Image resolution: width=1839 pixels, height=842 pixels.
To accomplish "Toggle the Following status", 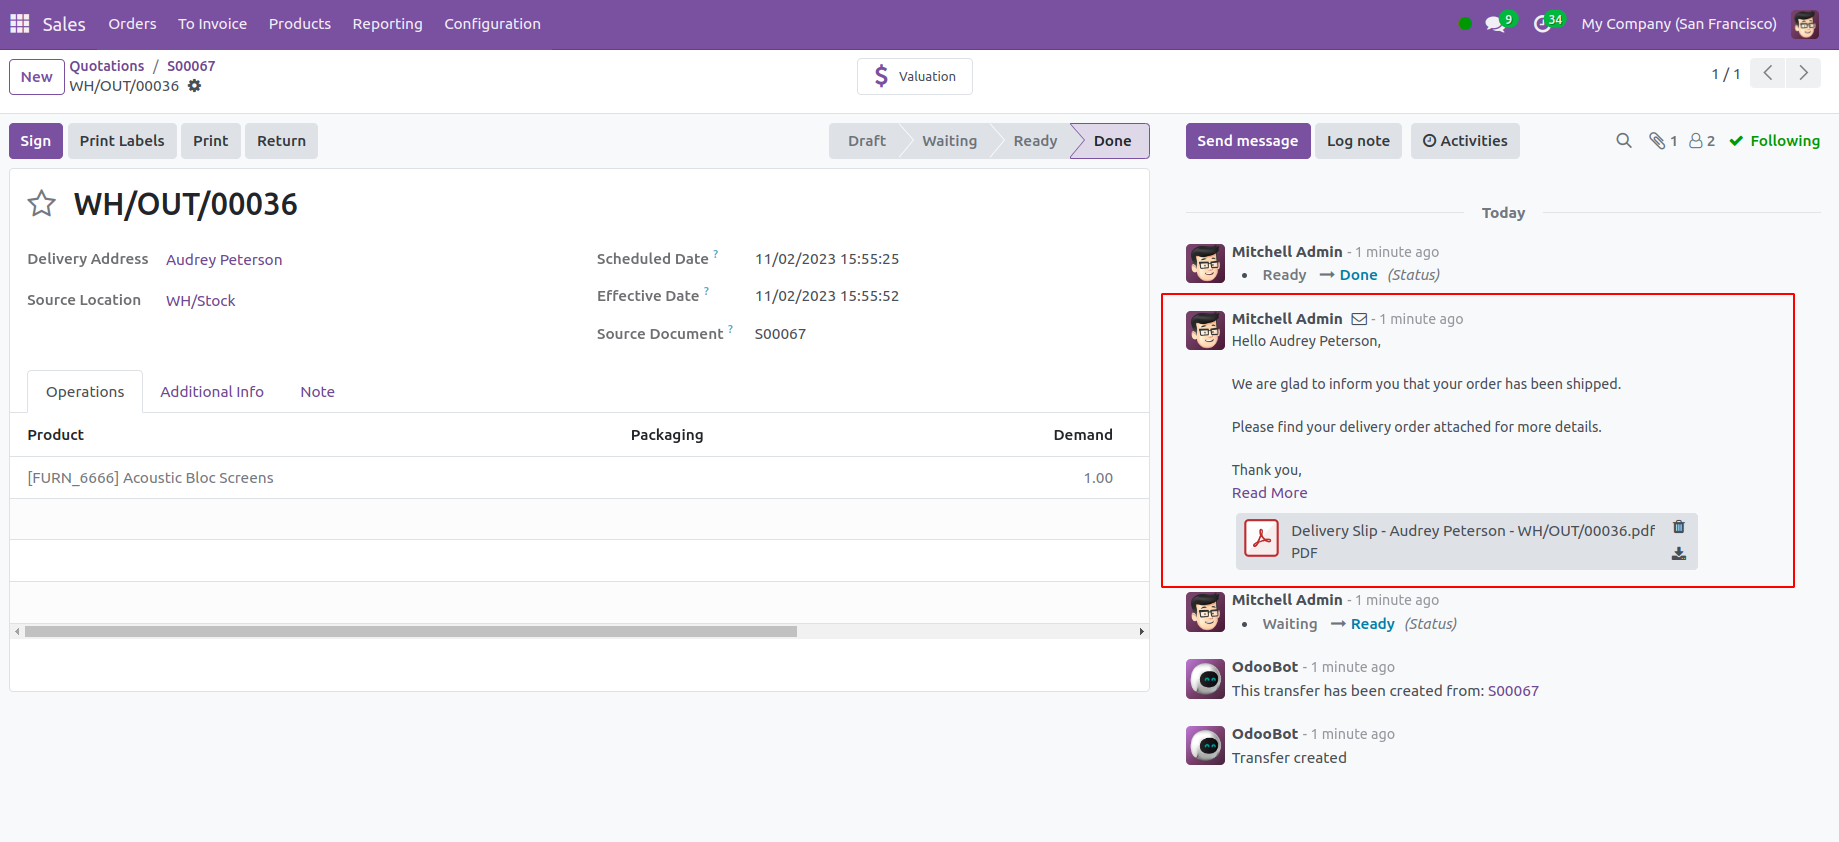I will coord(1774,141).
